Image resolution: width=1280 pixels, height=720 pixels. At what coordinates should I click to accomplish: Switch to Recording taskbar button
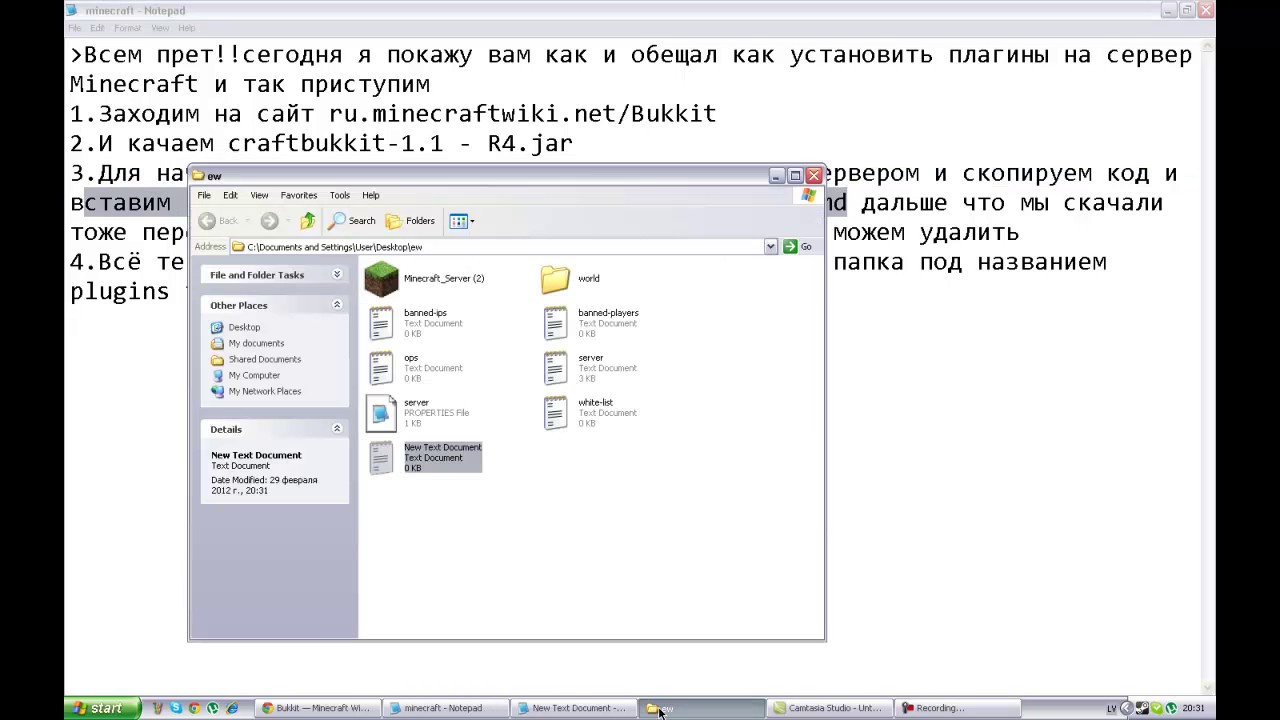(x=957, y=708)
